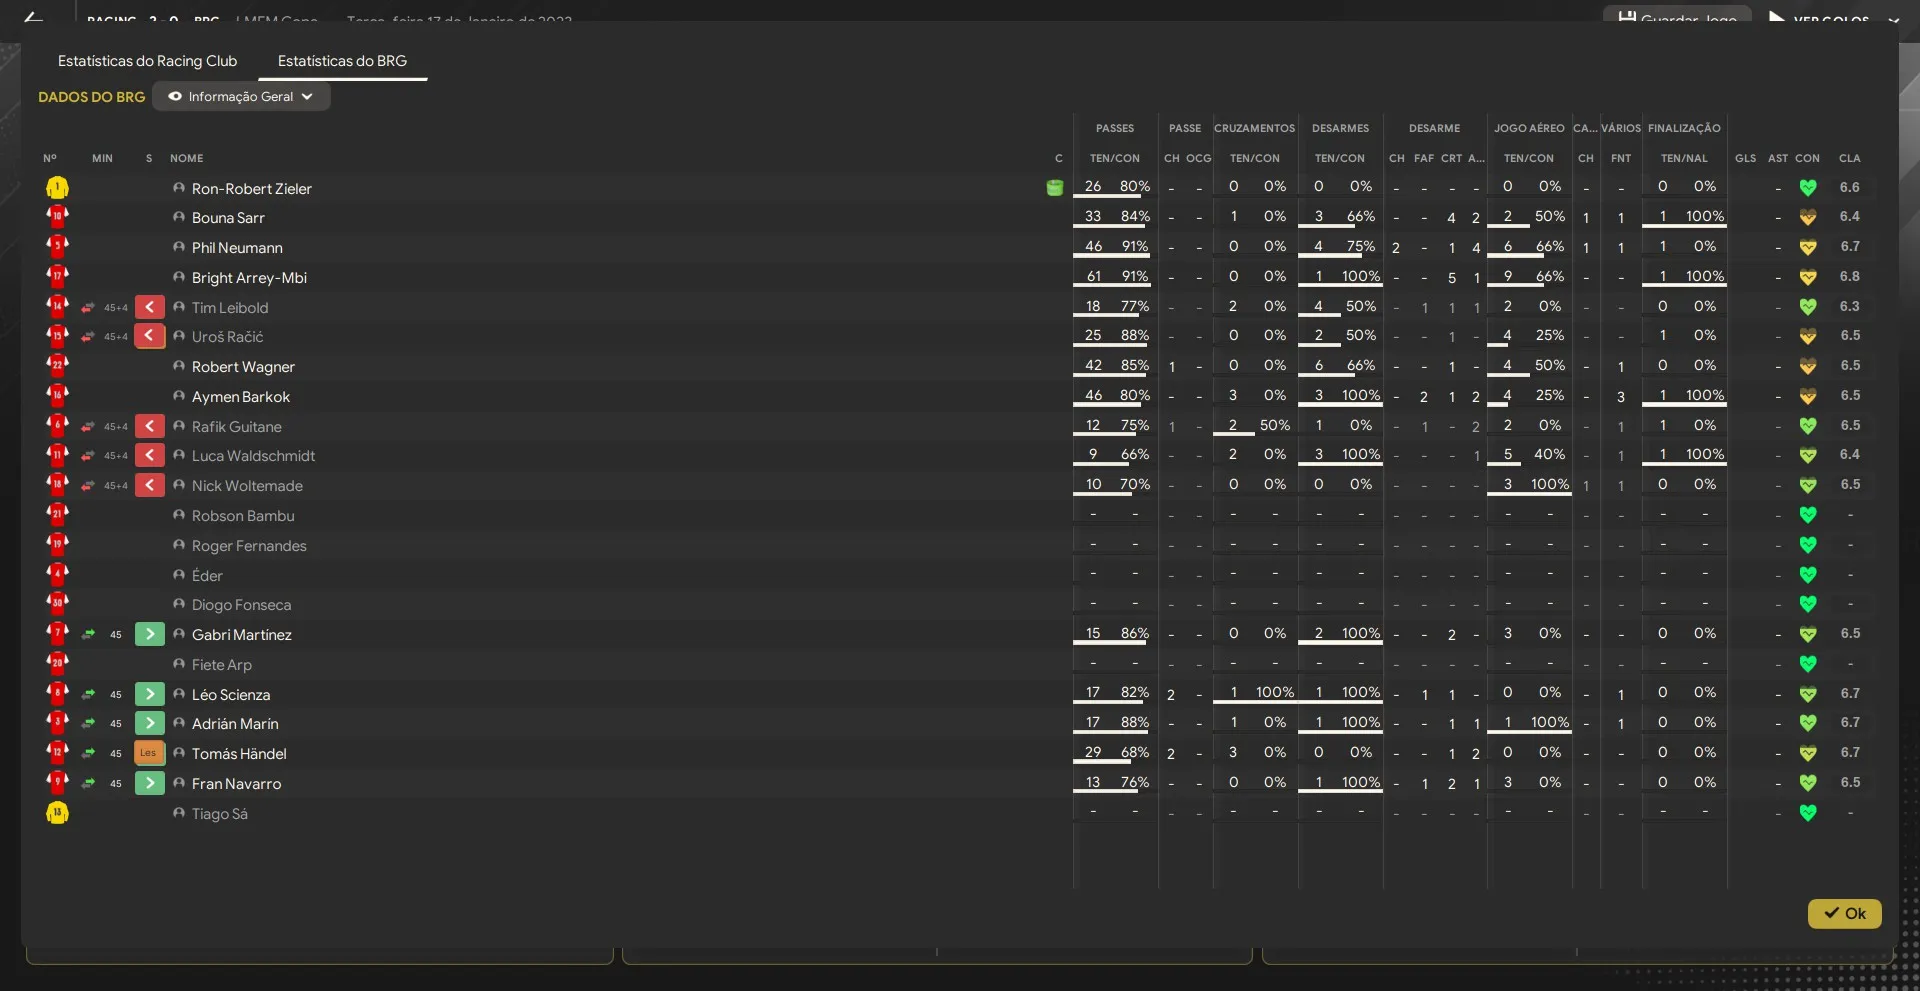Open Diogo Fonseca's player name
The height and width of the screenshot is (991, 1920).
coord(242,605)
